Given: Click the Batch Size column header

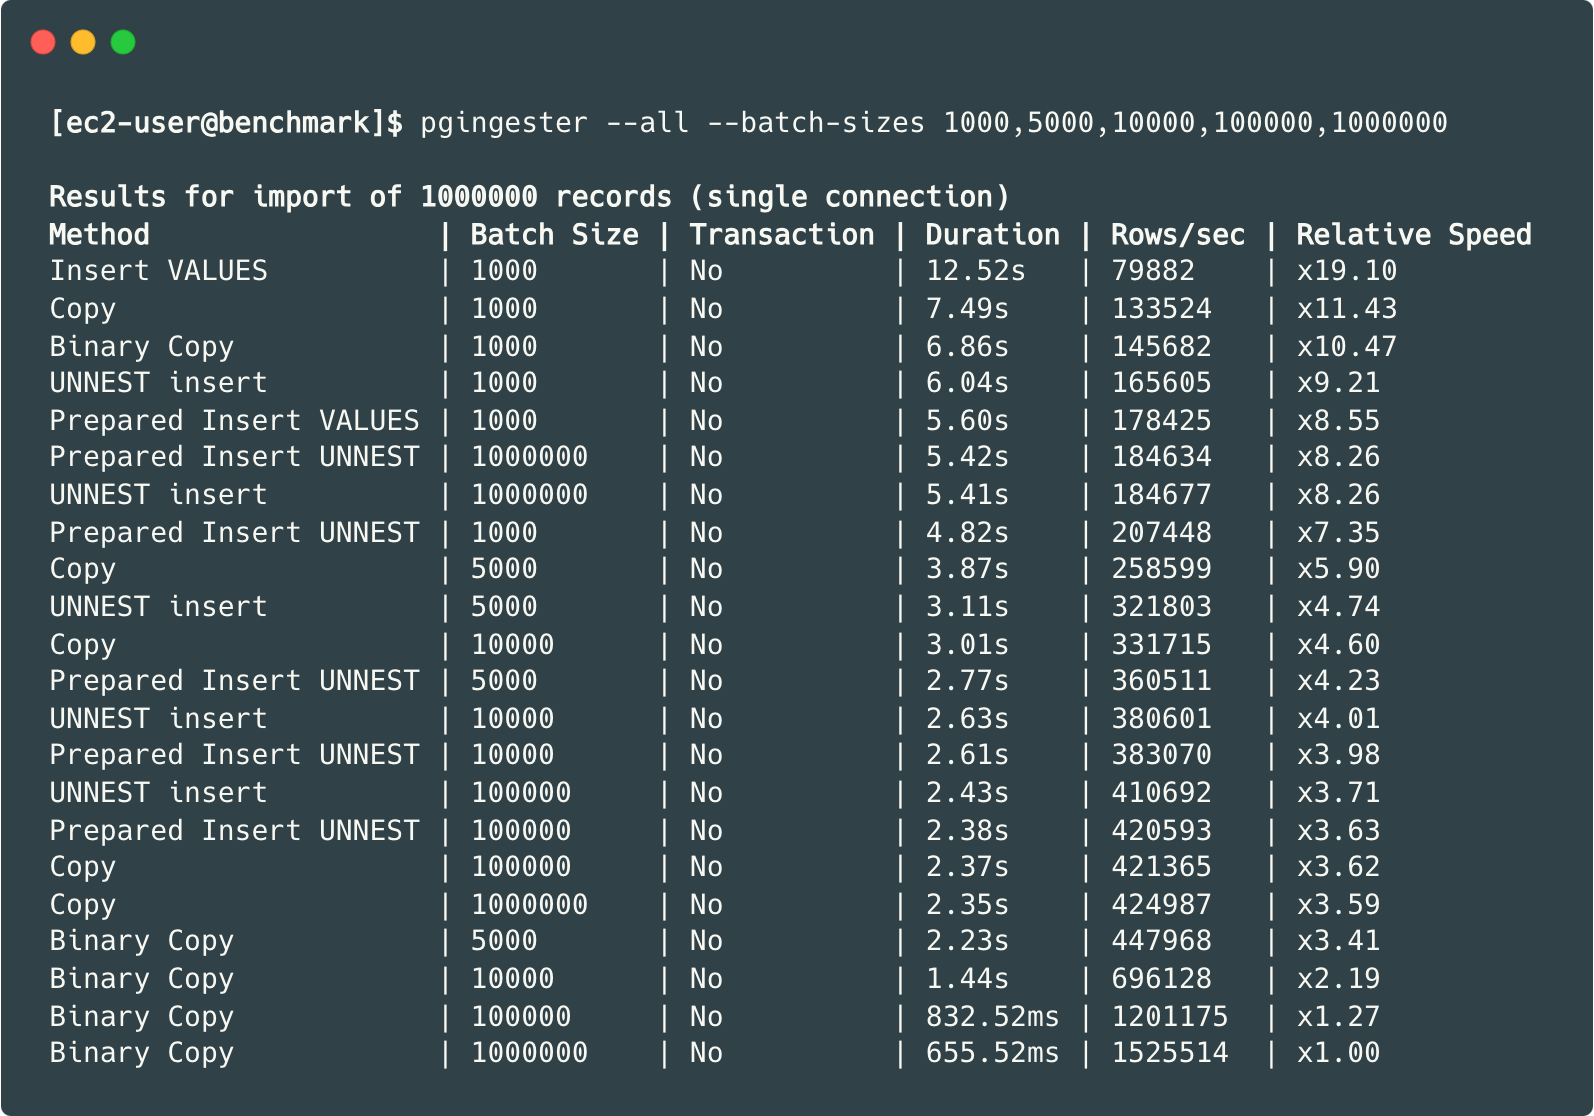Looking at the screenshot, I should point(554,235).
